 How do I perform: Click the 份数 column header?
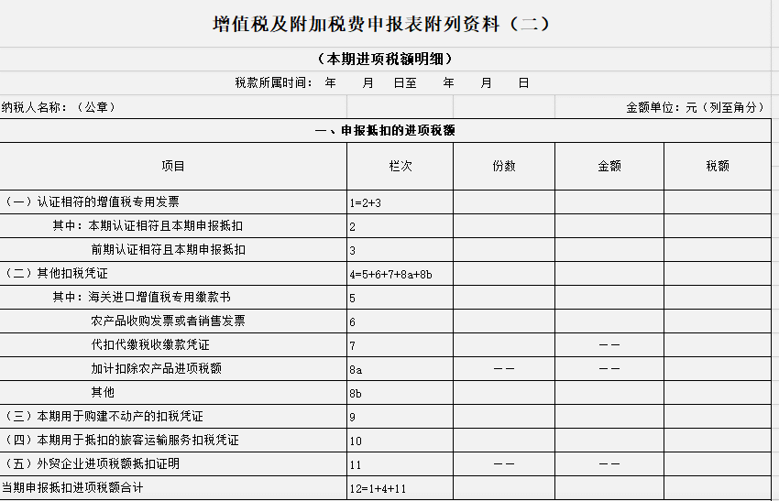(x=504, y=166)
